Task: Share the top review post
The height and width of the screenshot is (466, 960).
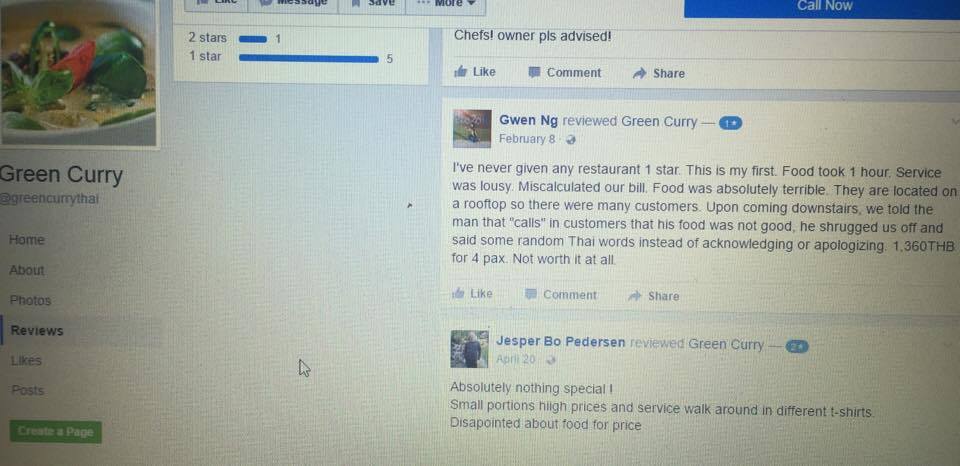Action: point(658,73)
